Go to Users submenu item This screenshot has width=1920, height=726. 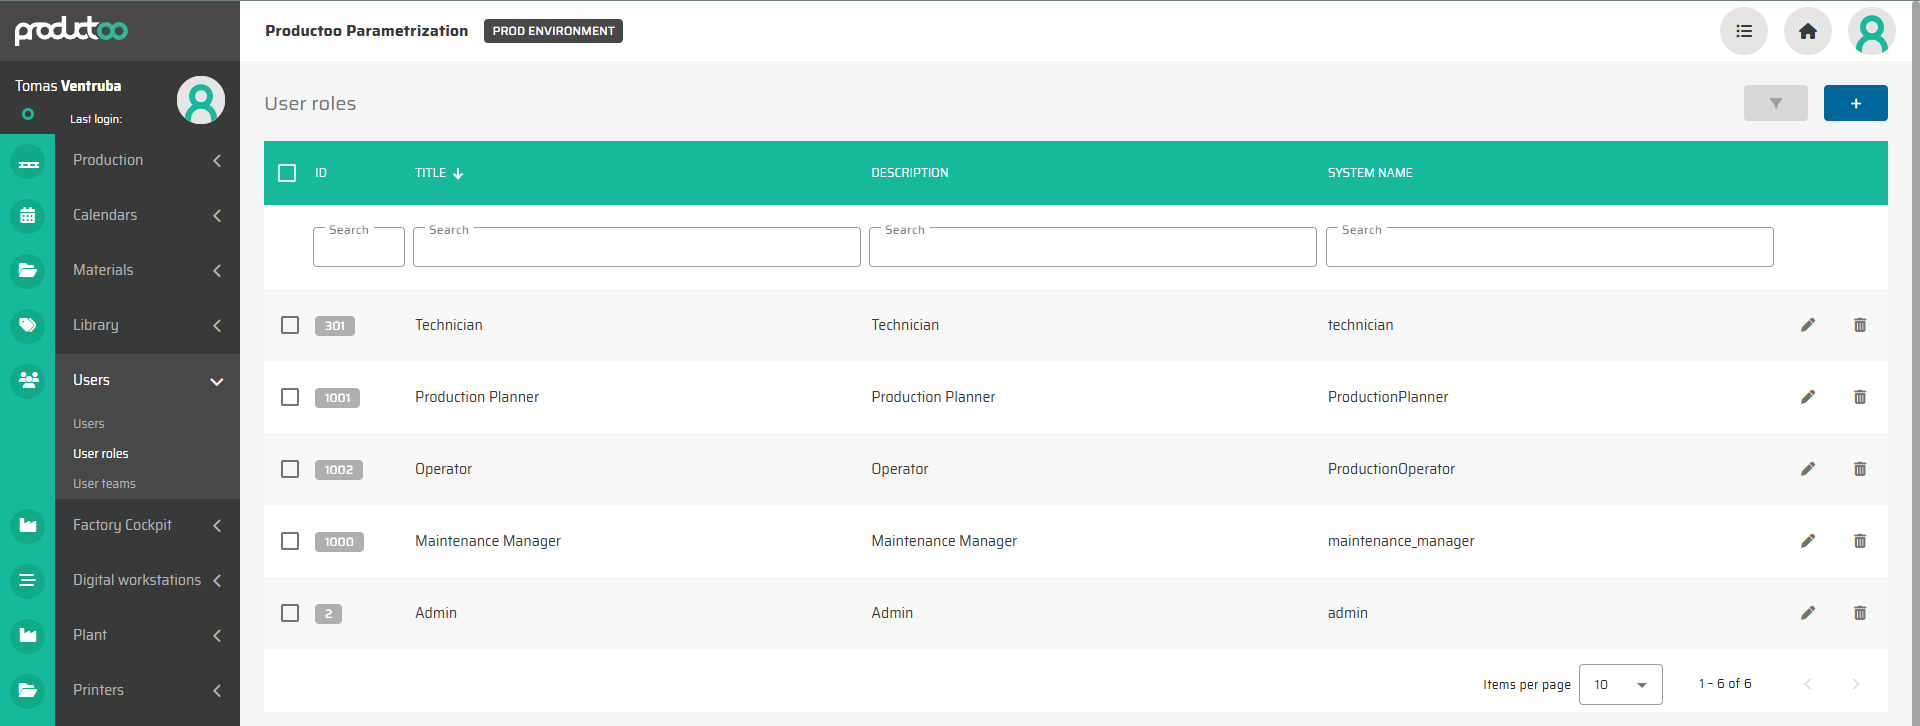89,424
